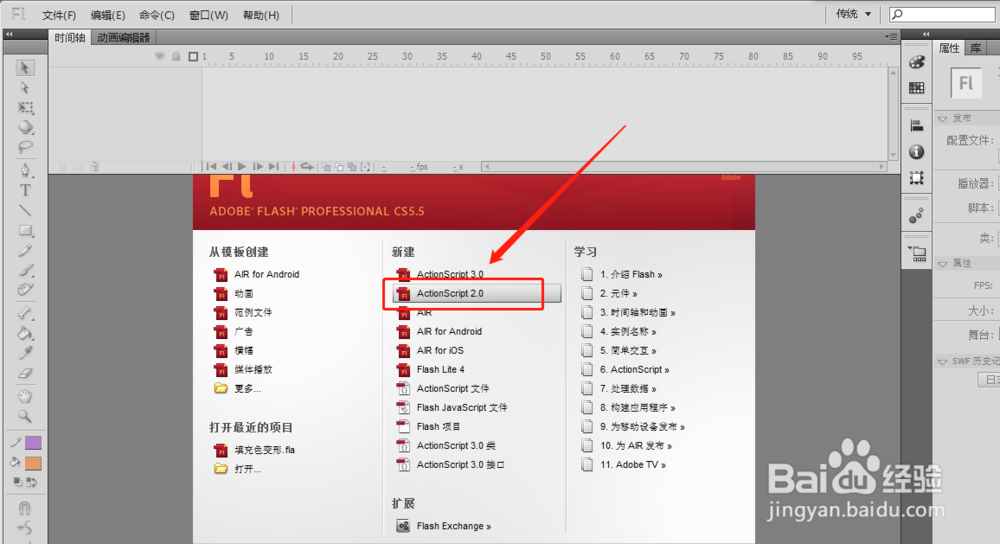The height and width of the screenshot is (544, 1000).
Task: Click the orange fill color swatch
Action: tap(33, 463)
